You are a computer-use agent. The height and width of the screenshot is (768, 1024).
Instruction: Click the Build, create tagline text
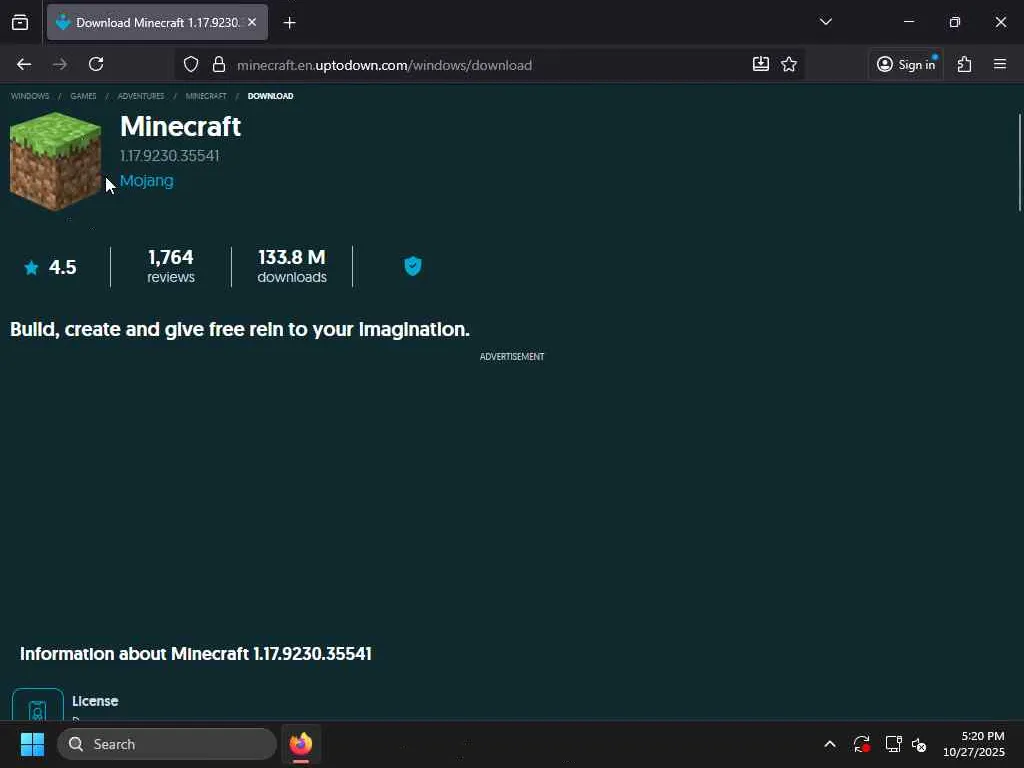(x=240, y=329)
